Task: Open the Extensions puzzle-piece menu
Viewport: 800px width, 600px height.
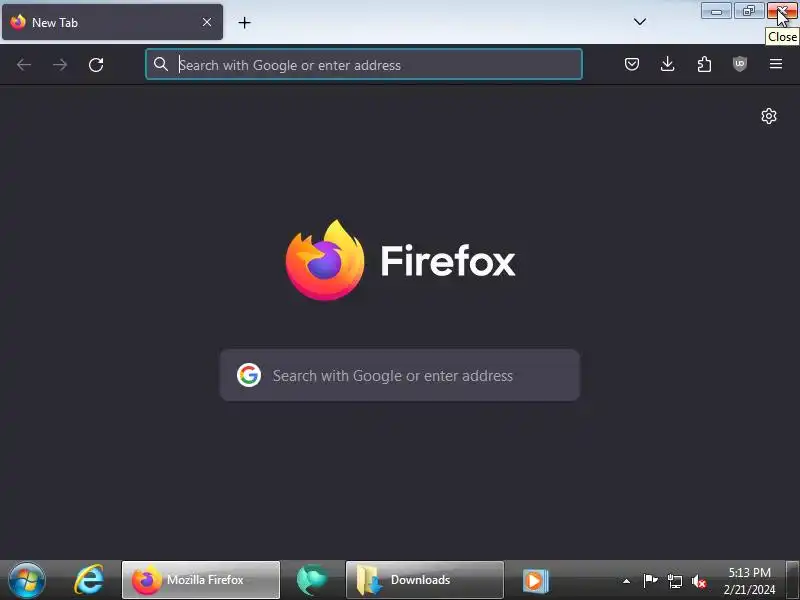Action: [x=704, y=64]
